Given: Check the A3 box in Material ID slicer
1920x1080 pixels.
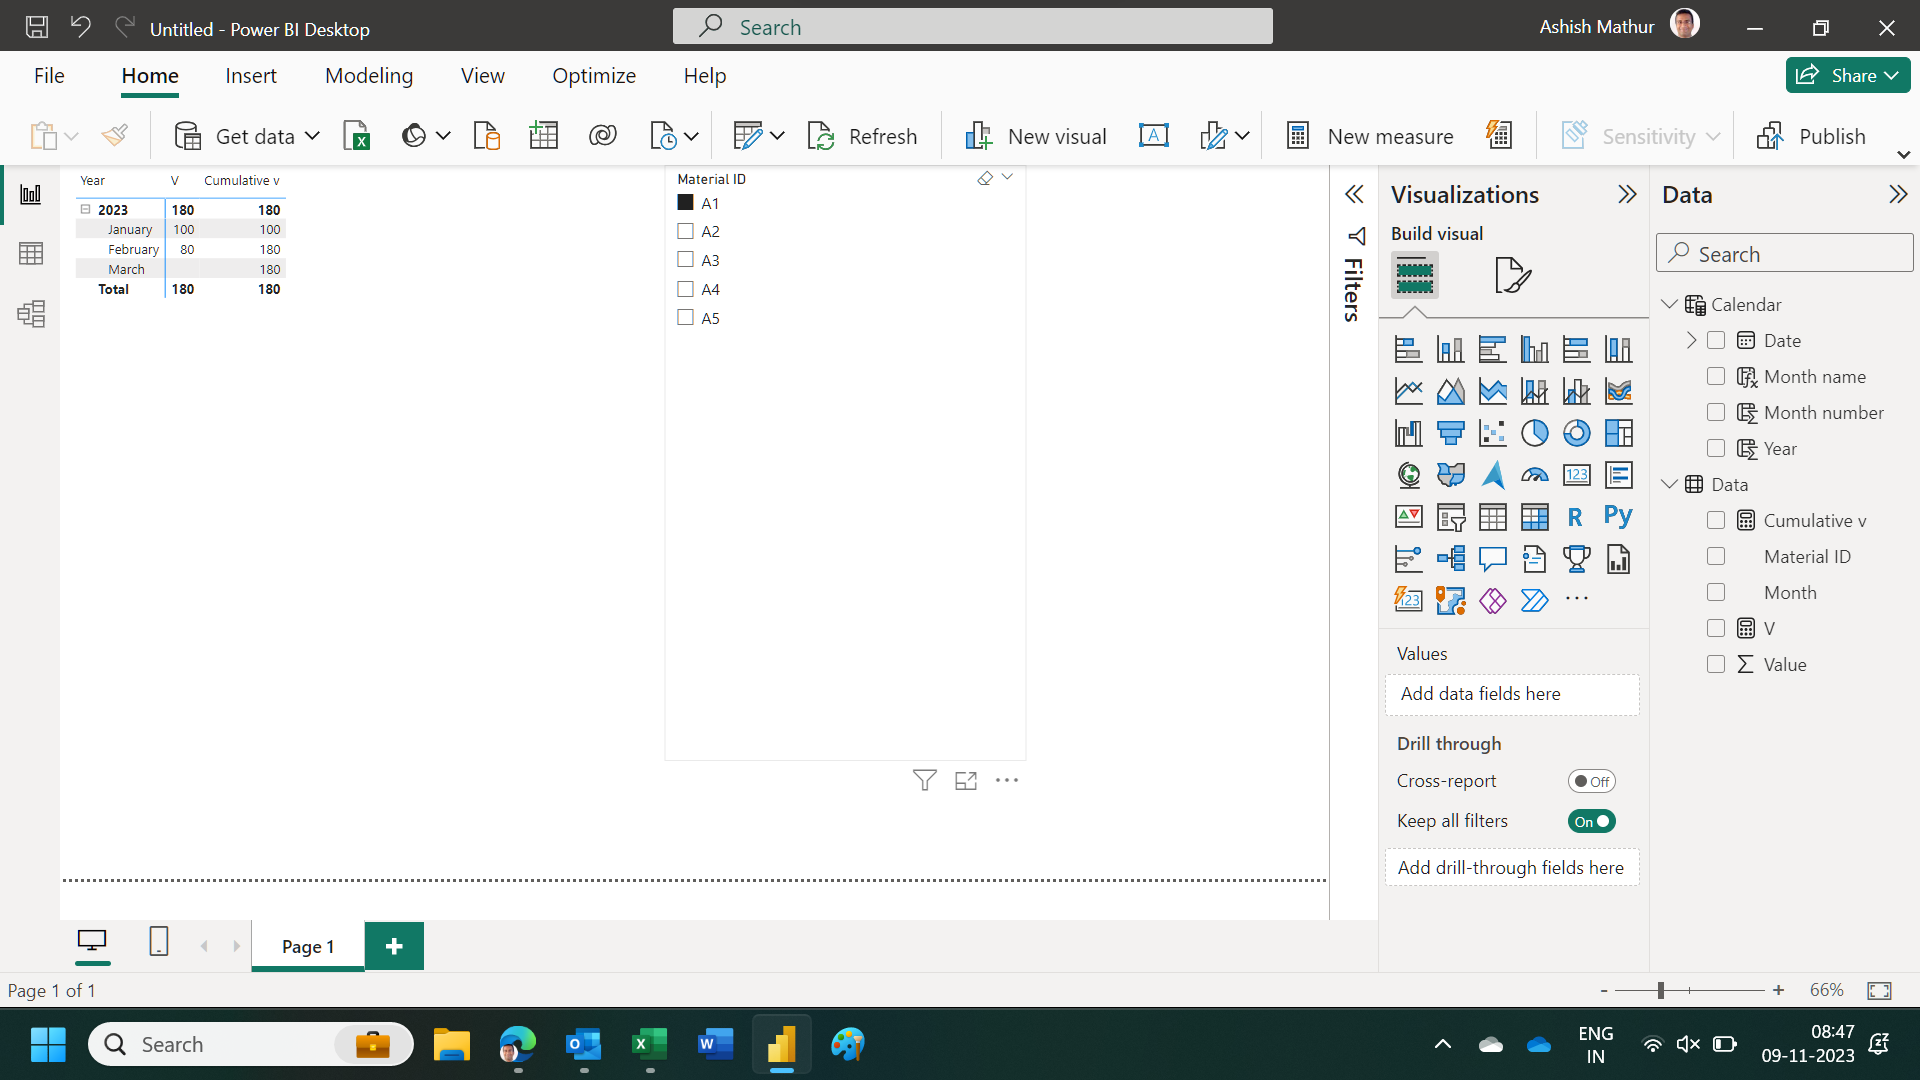Looking at the screenshot, I should pos(686,260).
